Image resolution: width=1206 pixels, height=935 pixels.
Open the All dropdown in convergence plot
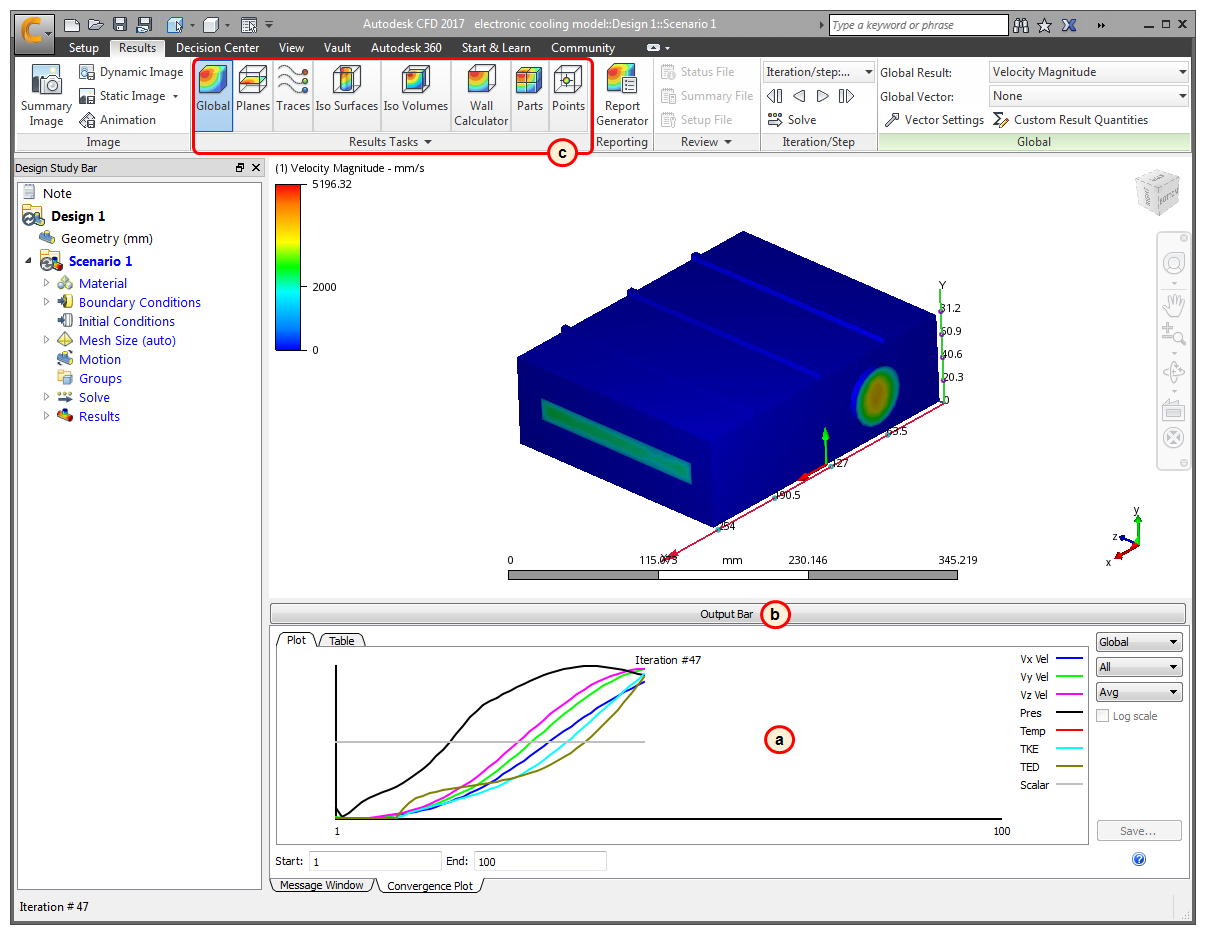(x=1139, y=667)
